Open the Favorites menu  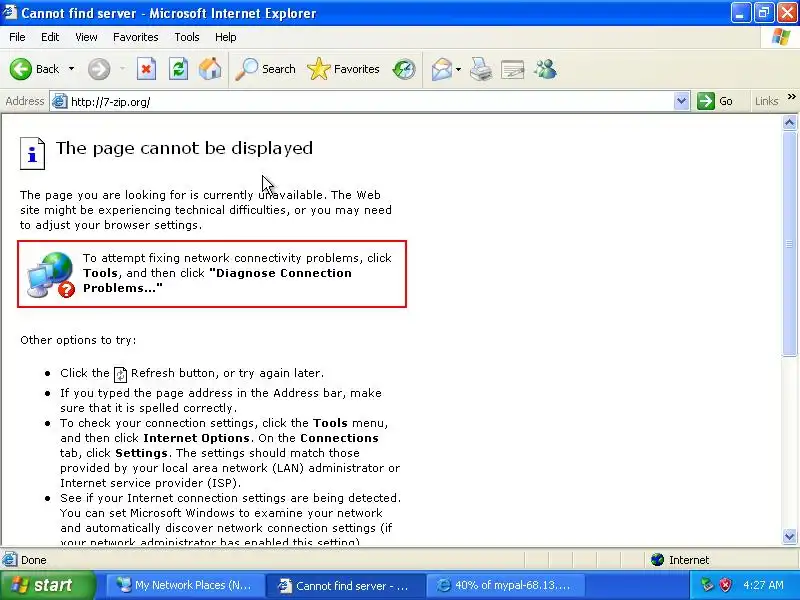click(136, 37)
